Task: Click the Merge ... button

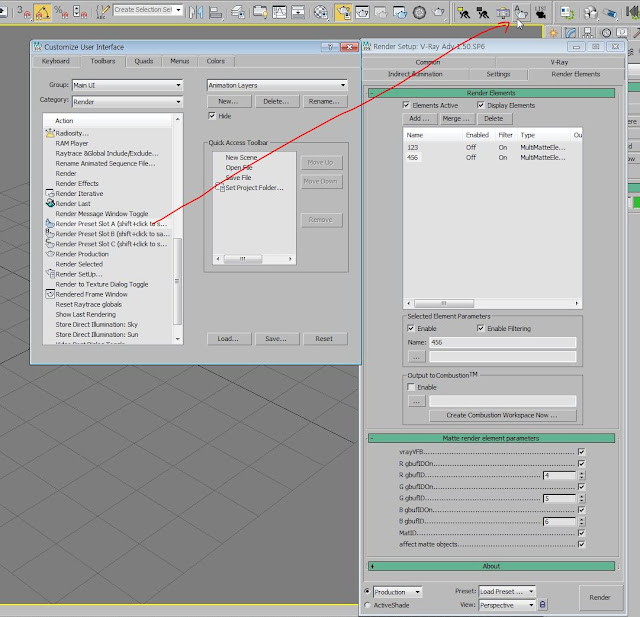Action: tap(456, 118)
